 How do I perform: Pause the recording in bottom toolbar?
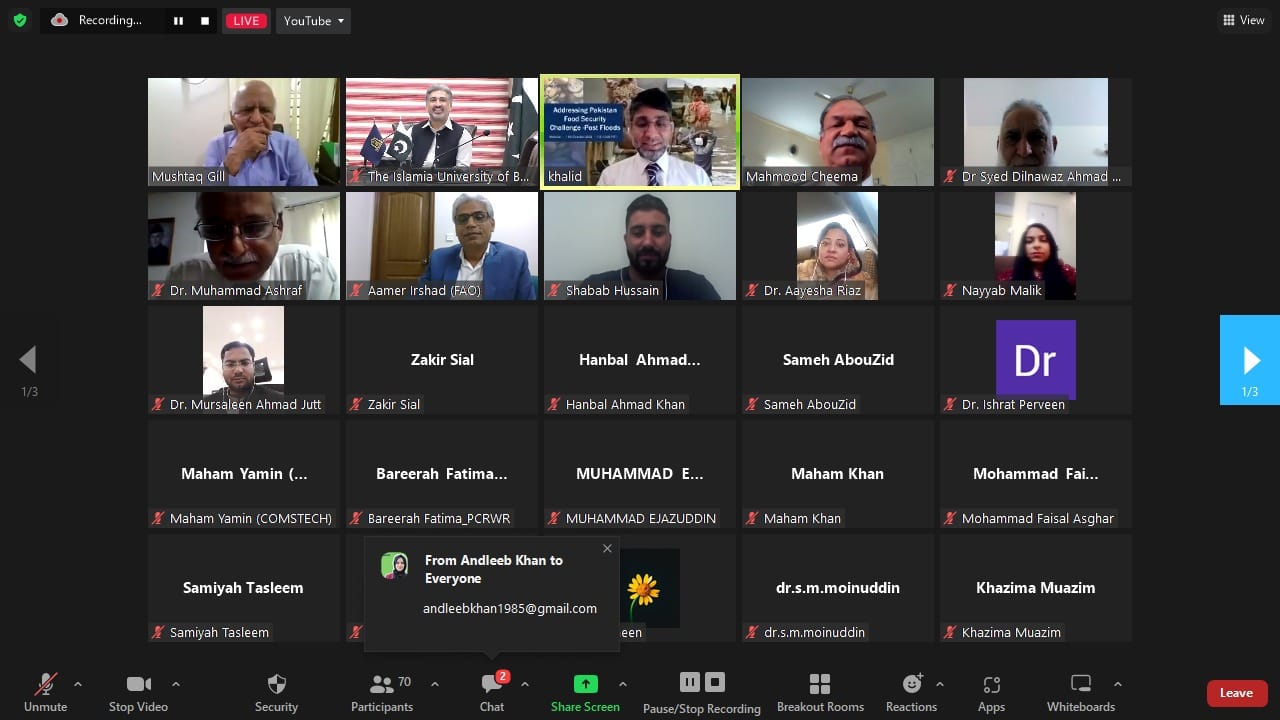(x=690, y=682)
